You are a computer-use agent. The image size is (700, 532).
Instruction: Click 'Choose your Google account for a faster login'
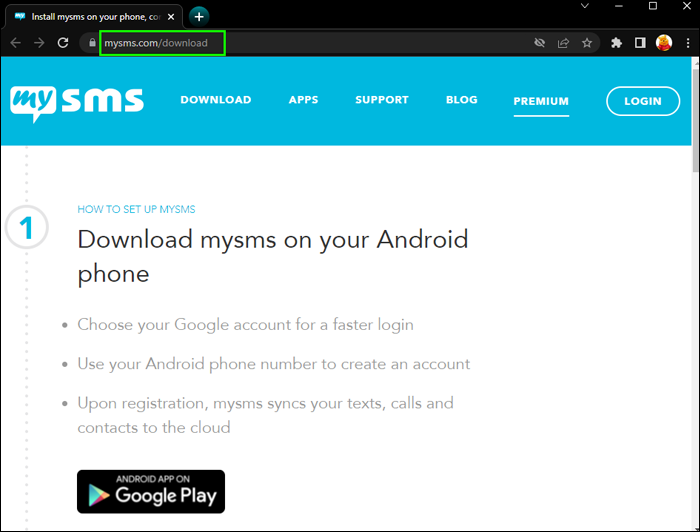click(246, 324)
